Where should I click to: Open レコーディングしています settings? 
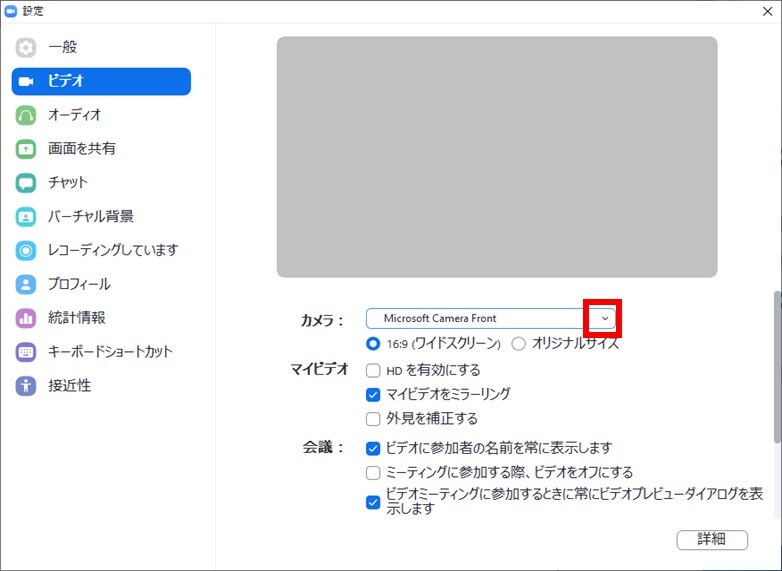point(101,250)
